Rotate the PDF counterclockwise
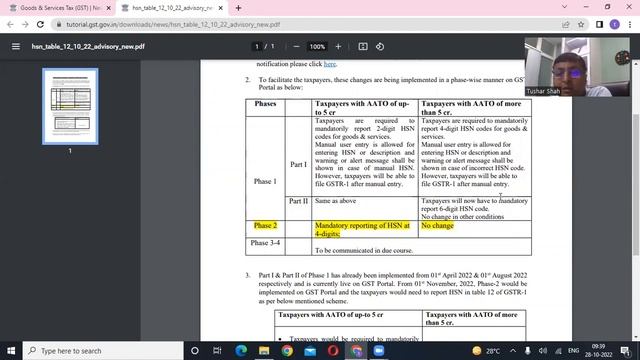 click(x=380, y=47)
